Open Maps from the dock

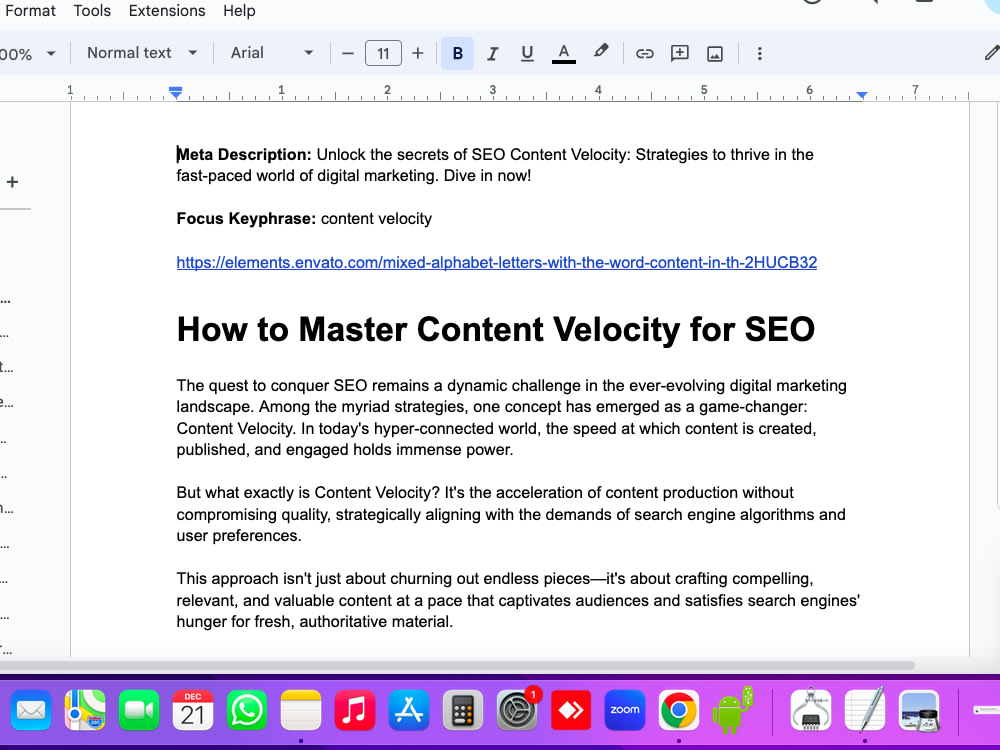pyautogui.click(x=85, y=710)
